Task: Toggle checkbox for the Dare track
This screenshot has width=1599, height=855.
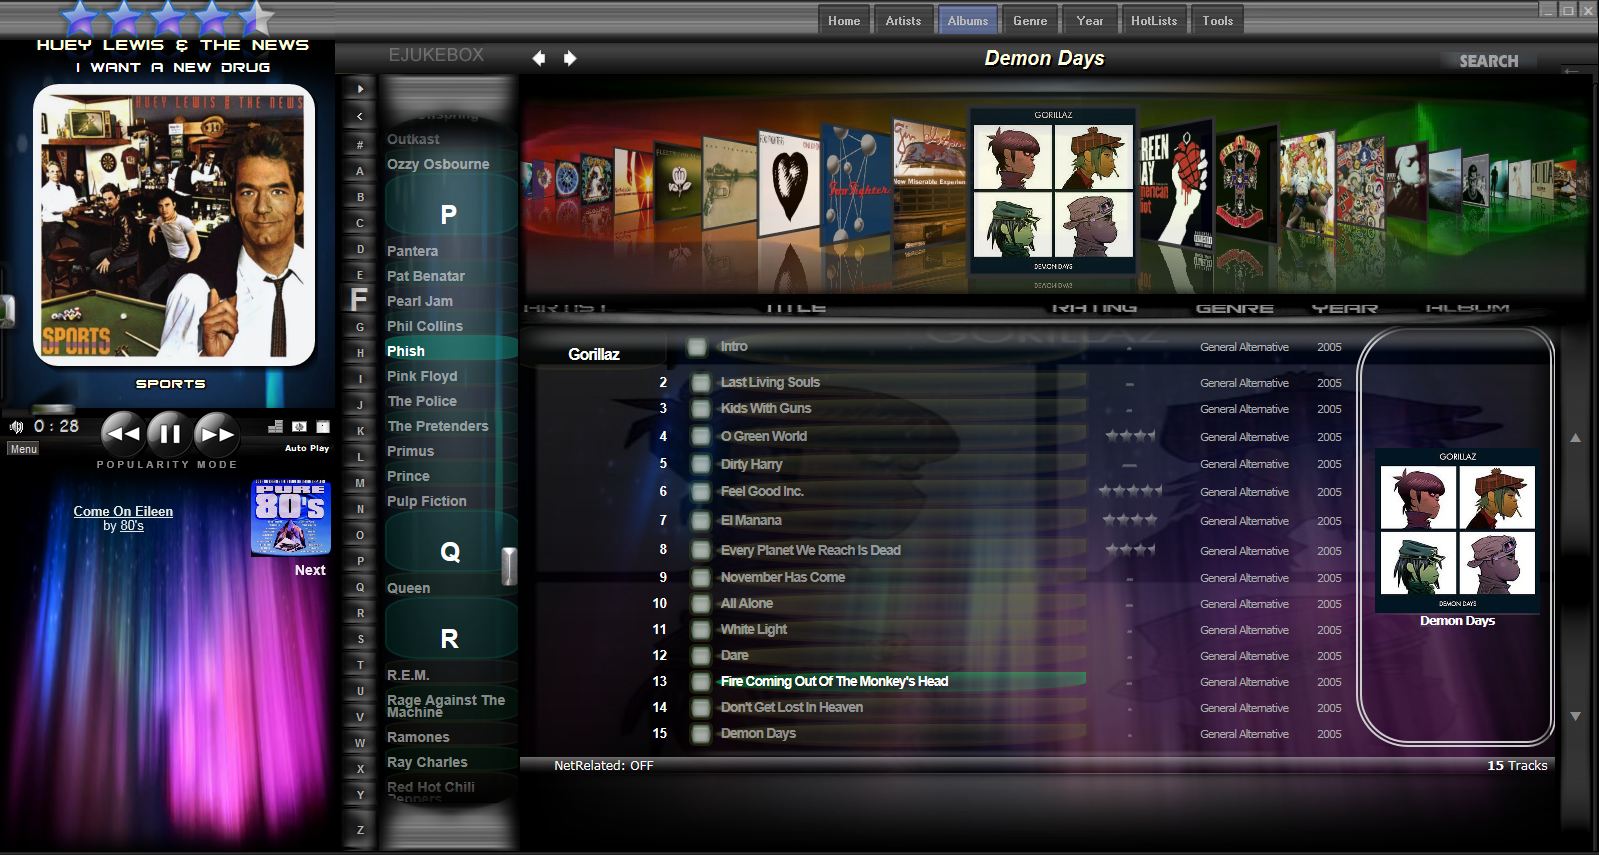Action: pos(700,656)
